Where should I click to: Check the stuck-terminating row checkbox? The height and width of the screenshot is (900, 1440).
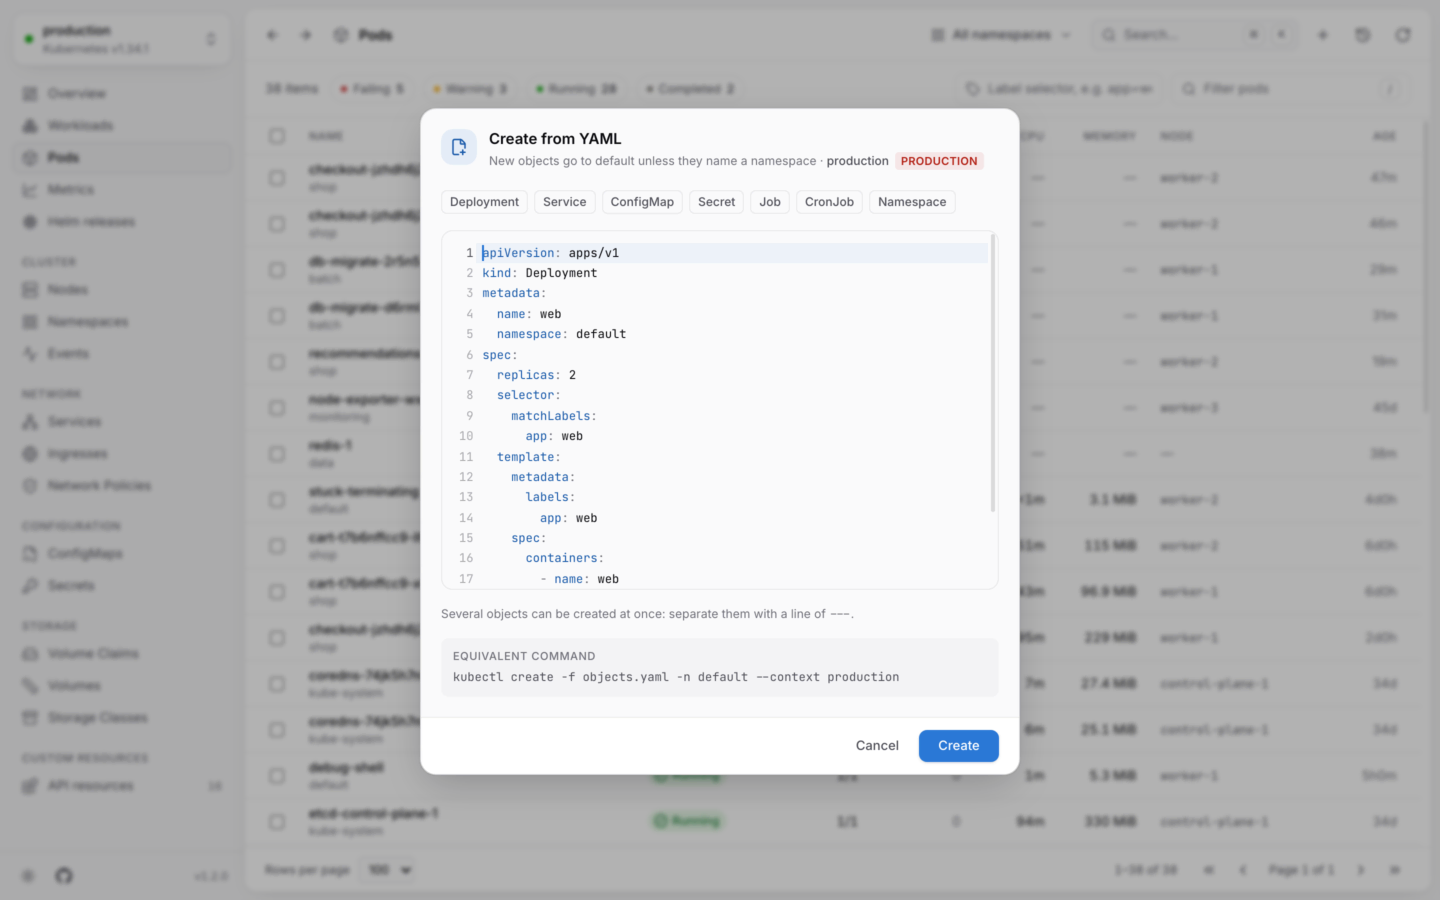(277, 500)
